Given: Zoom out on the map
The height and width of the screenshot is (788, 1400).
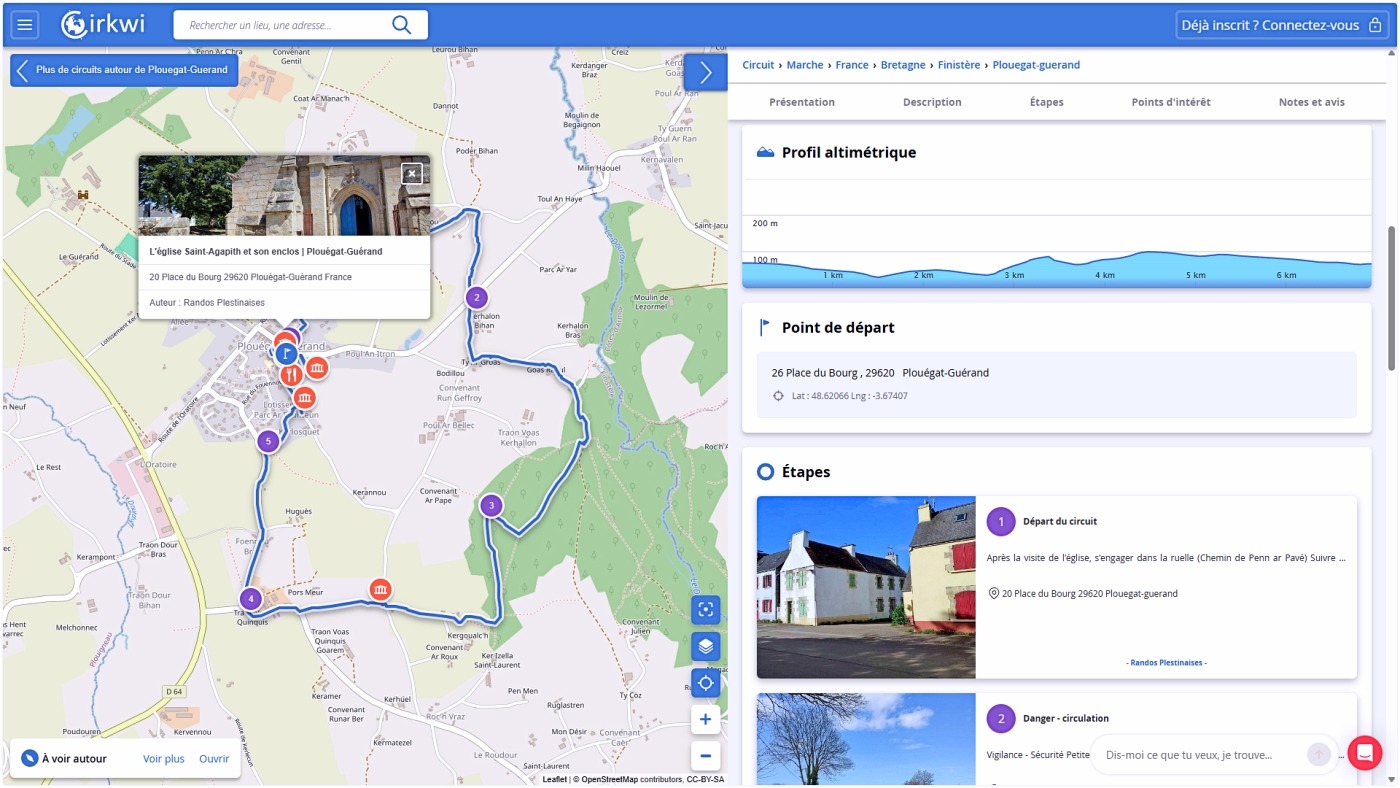Looking at the screenshot, I should [x=705, y=756].
